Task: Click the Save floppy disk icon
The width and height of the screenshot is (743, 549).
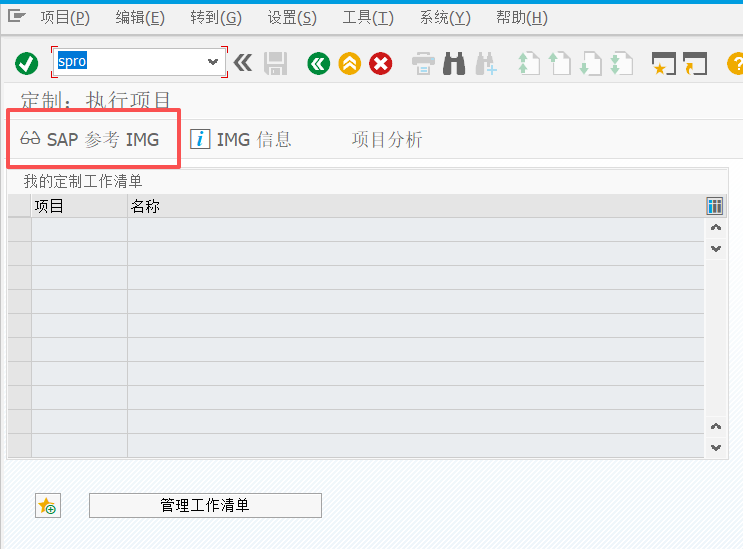Action: point(275,63)
